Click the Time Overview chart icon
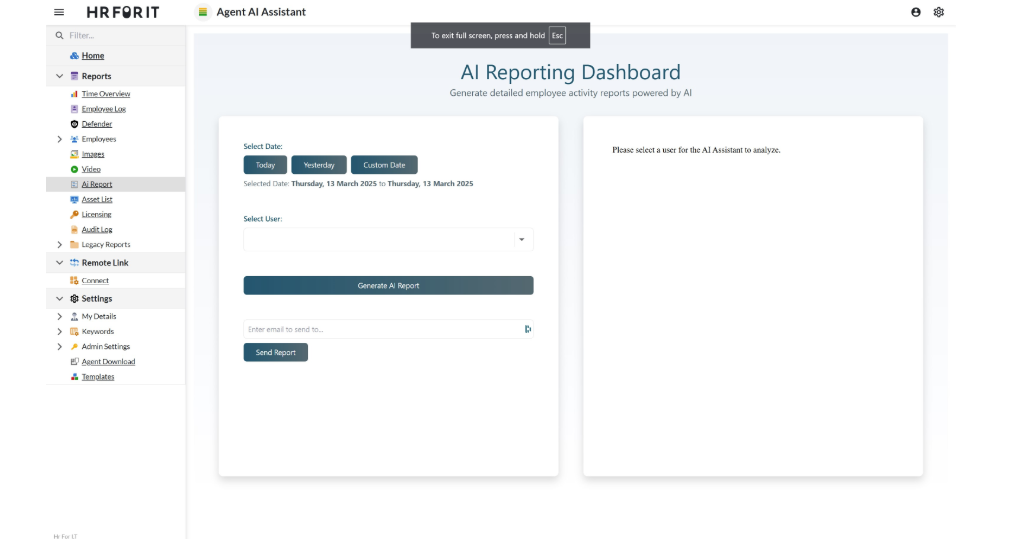Image resolution: width=1012 pixels, height=539 pixels. pos(74,94)
